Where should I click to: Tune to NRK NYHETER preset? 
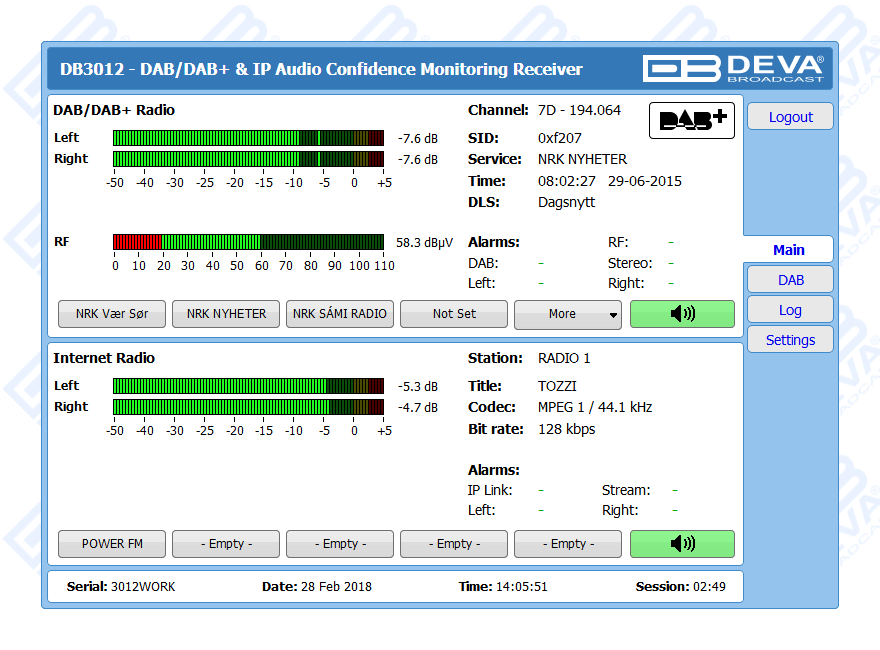point(226,314)
